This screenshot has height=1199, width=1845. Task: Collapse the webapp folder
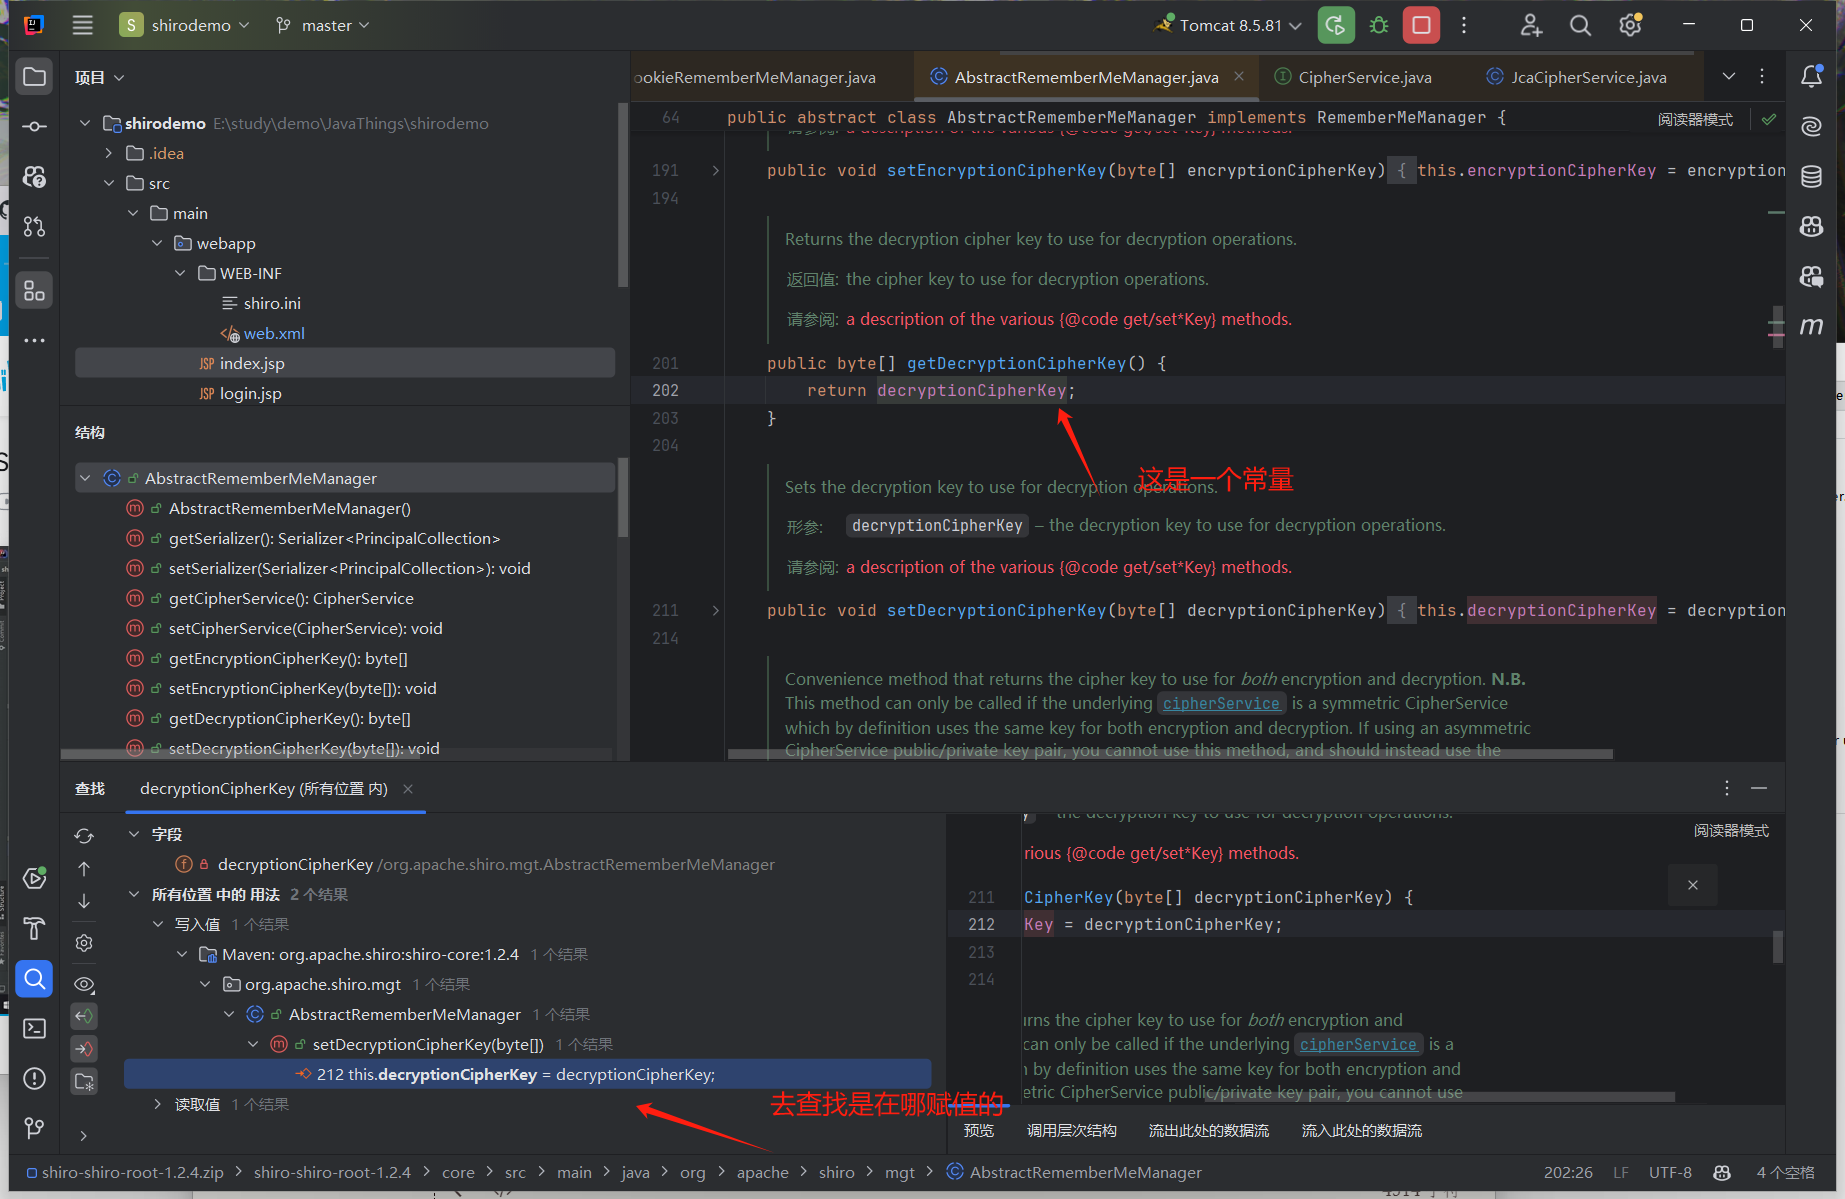pyautogui.click(x=157, y=243)
